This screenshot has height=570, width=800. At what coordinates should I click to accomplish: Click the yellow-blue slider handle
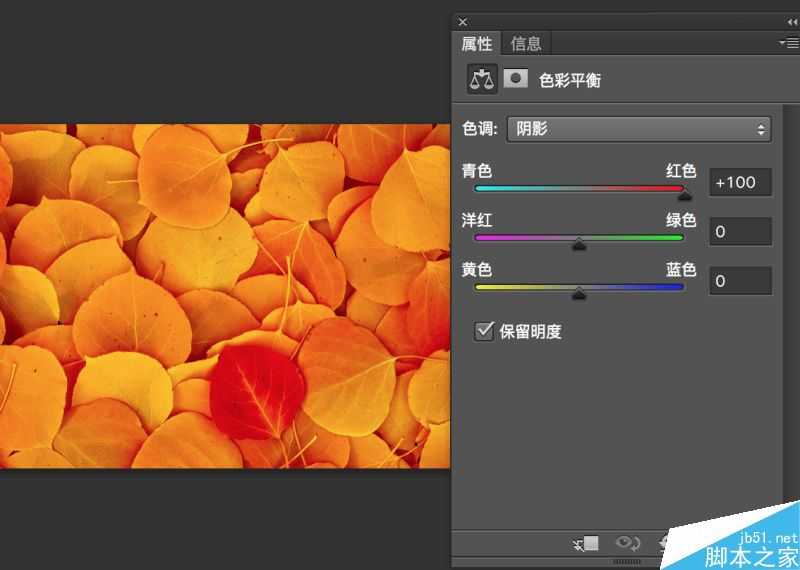(579, 294)
